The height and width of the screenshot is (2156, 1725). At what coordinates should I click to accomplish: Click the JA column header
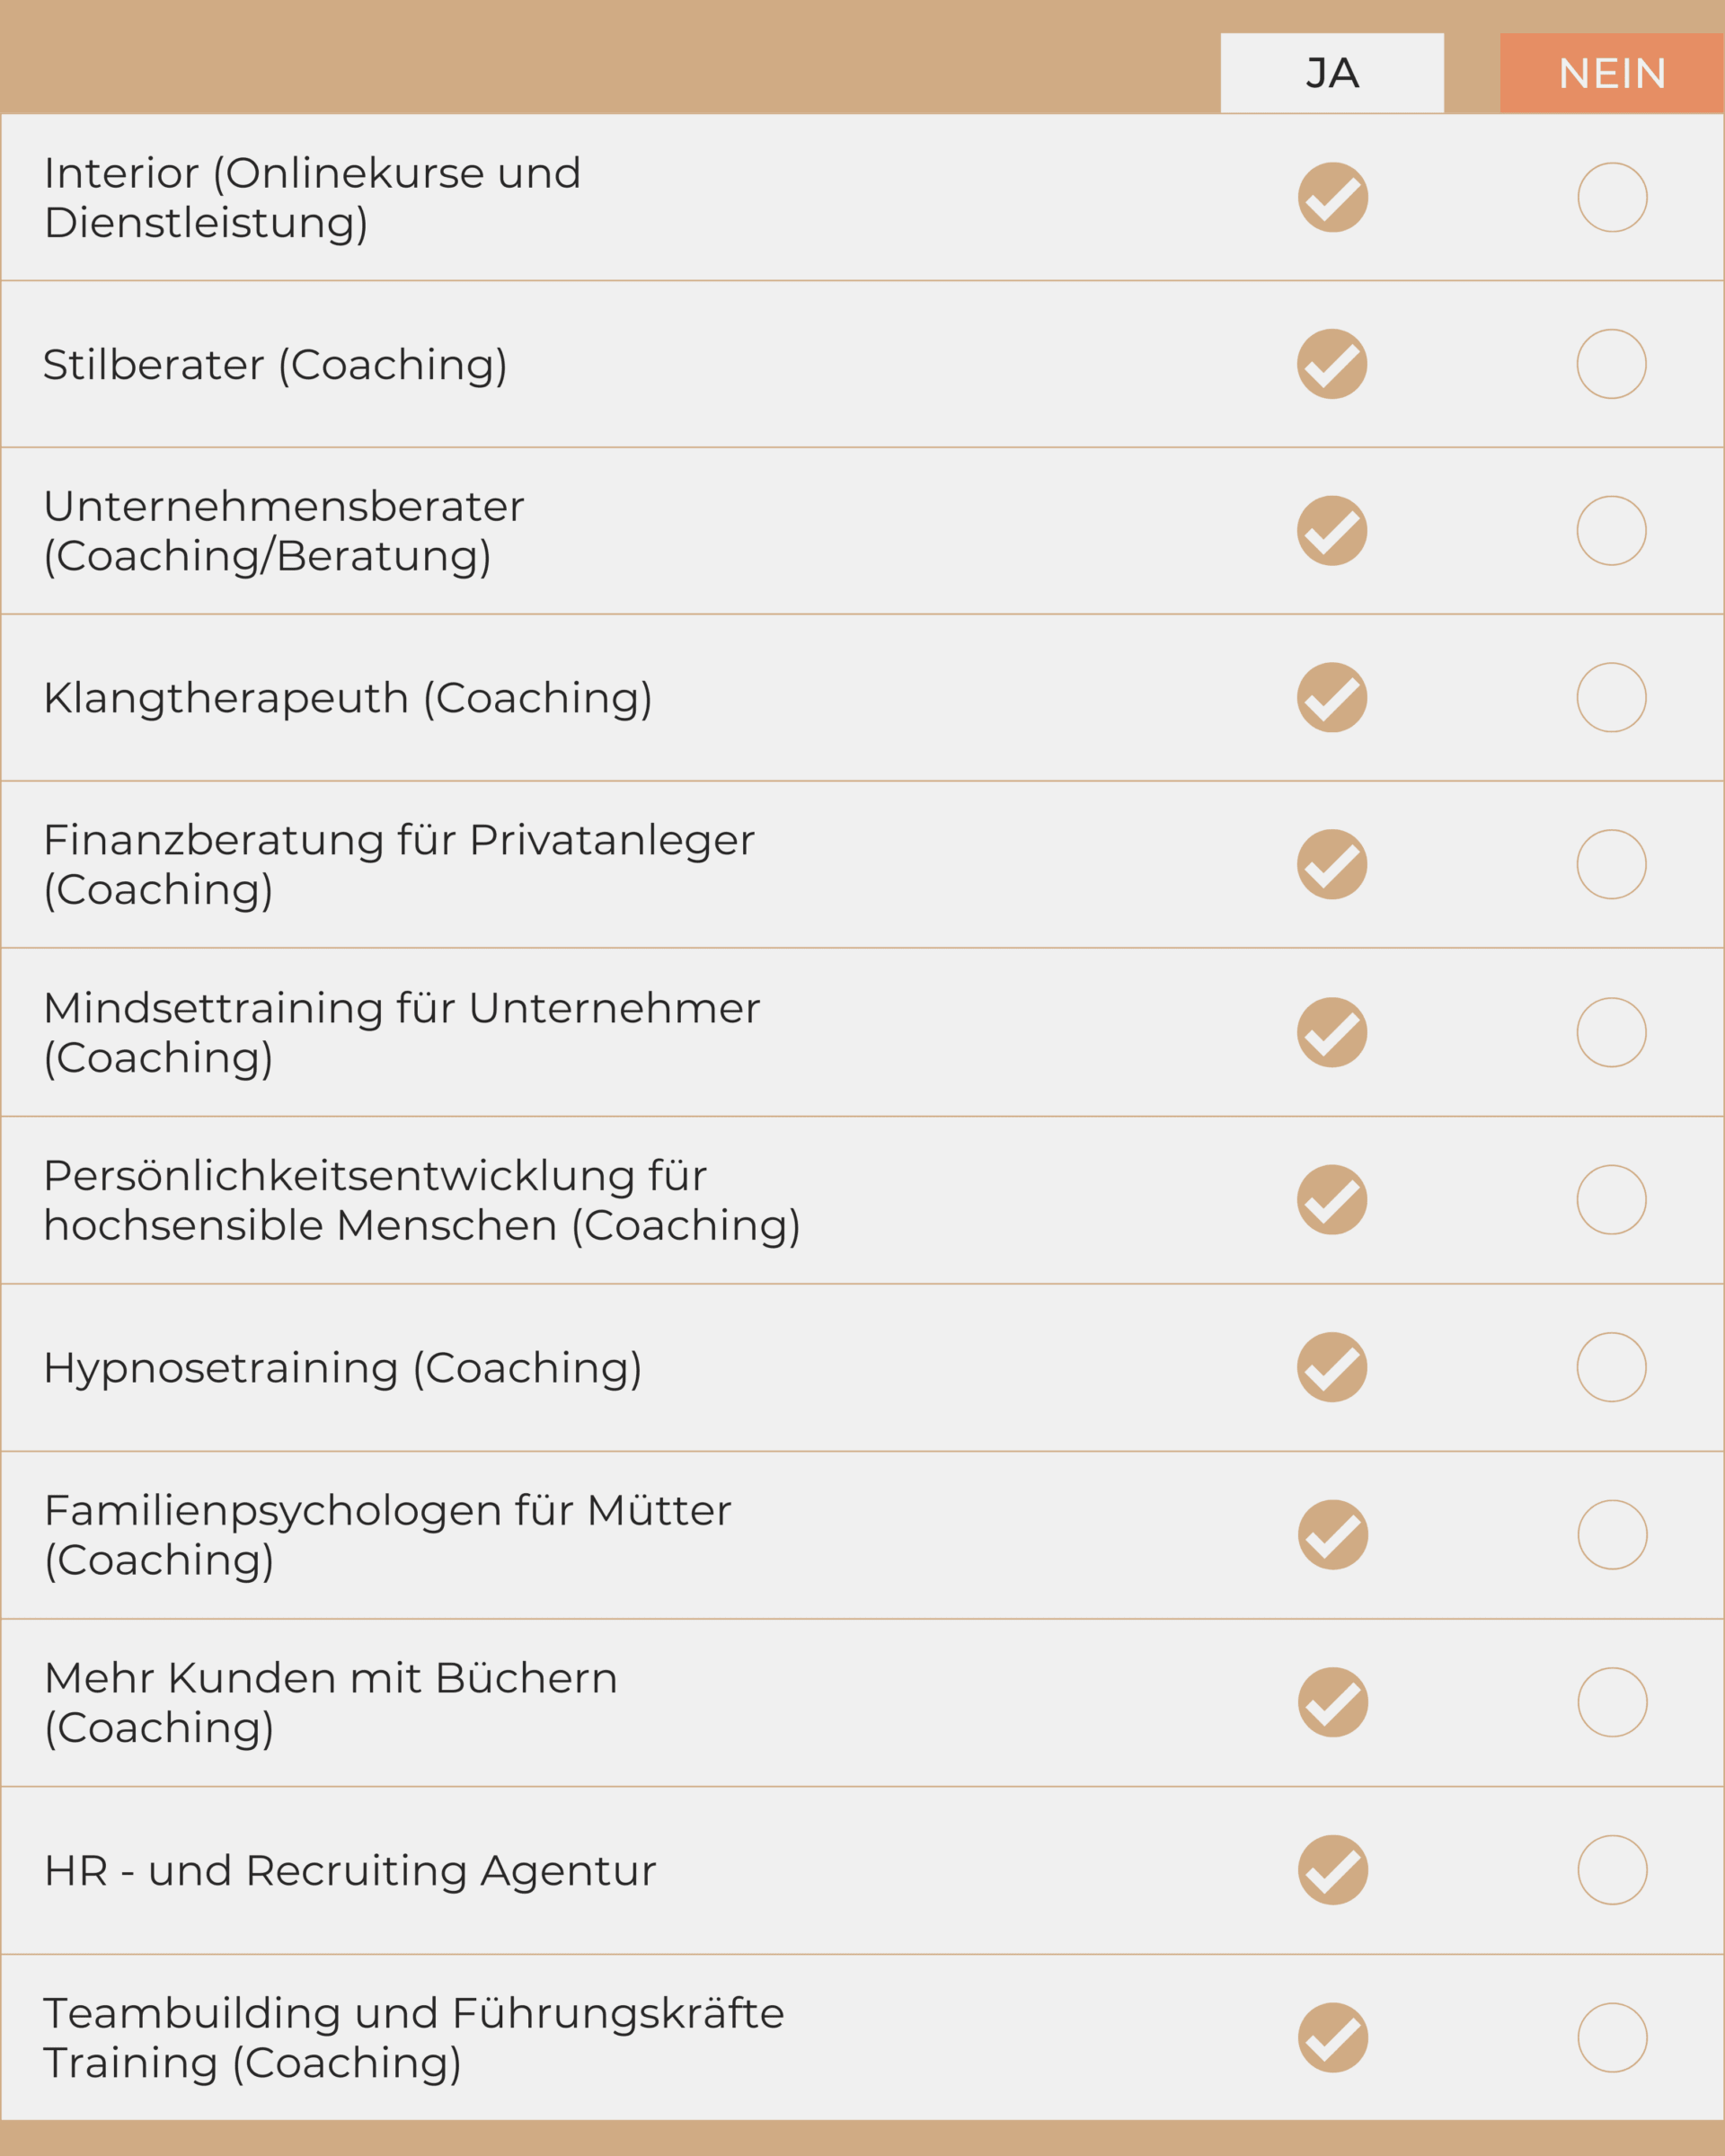tap(1331, 73)
